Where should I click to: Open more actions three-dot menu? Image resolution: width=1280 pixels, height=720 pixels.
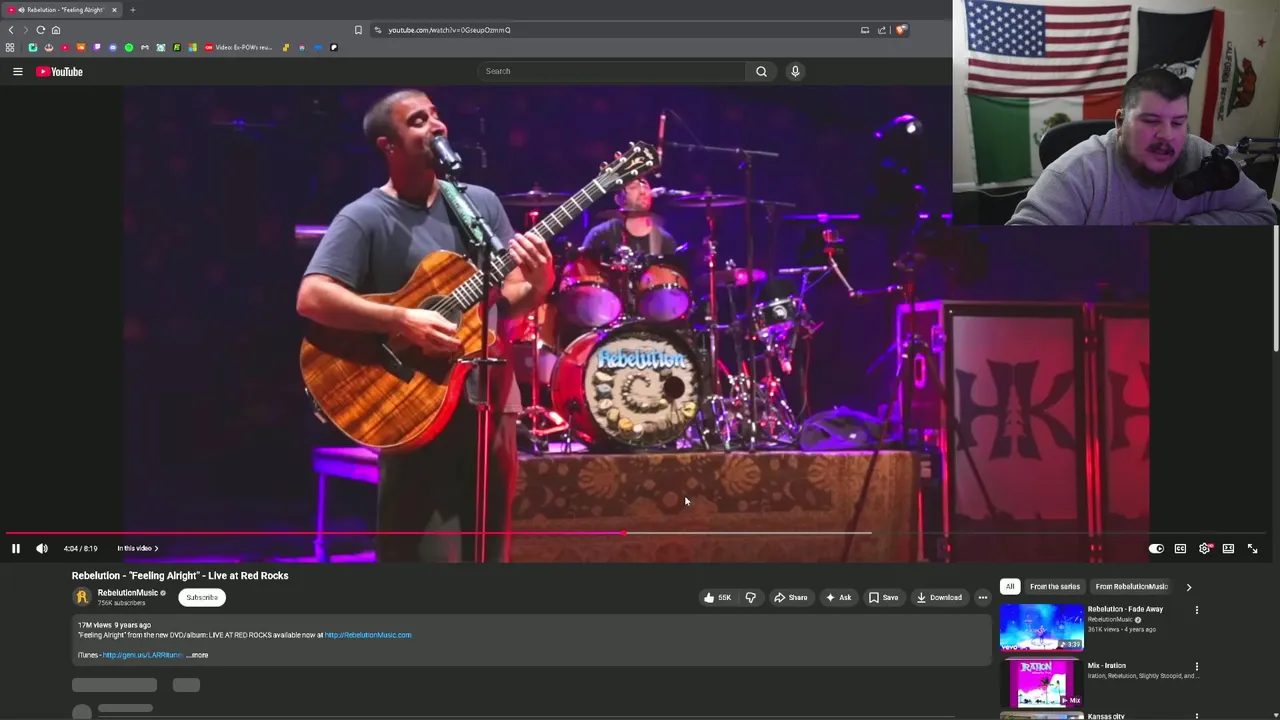982,597
